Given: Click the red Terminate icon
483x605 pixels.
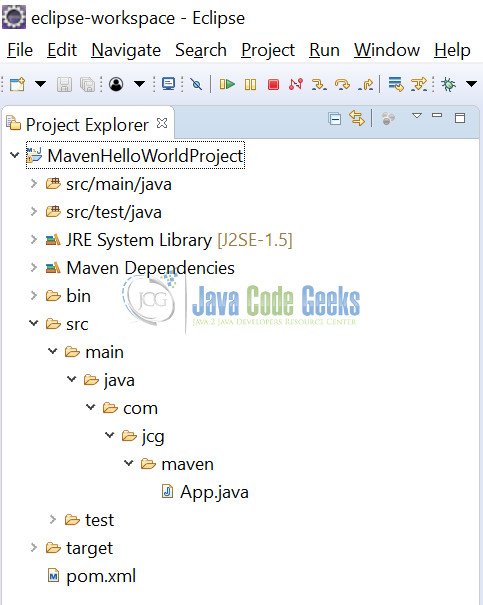Looking at the screenshot, I should tap(274, 84).
